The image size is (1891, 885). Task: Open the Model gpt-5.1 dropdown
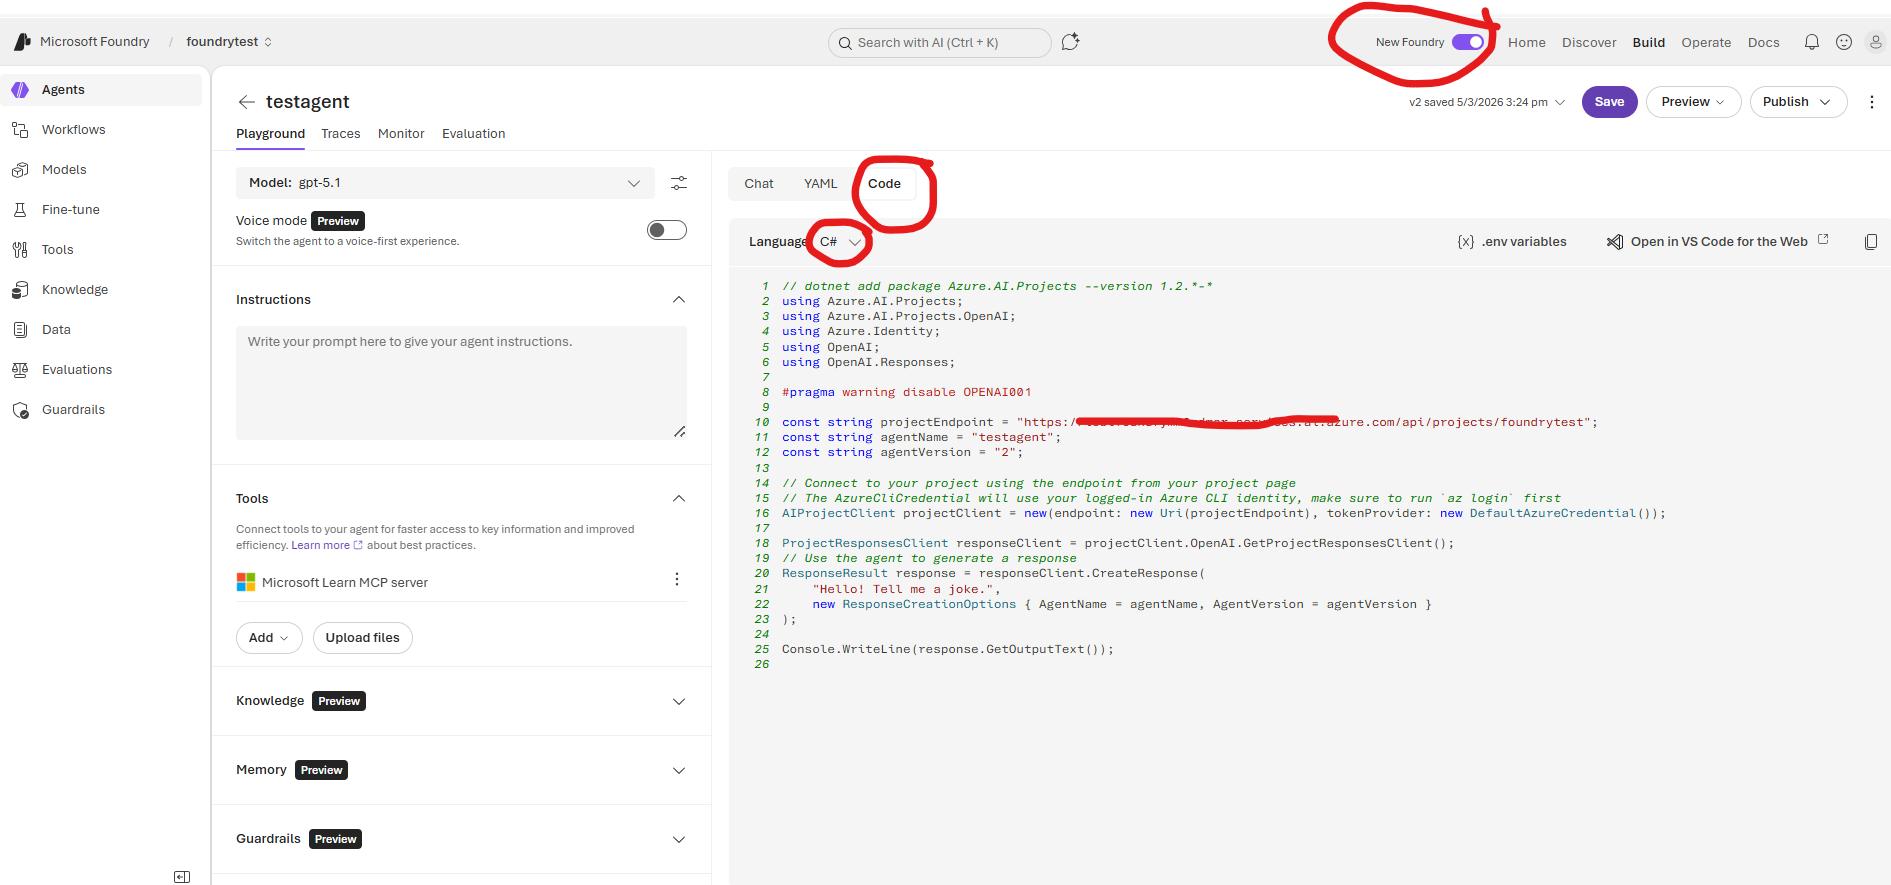[445, 183]
